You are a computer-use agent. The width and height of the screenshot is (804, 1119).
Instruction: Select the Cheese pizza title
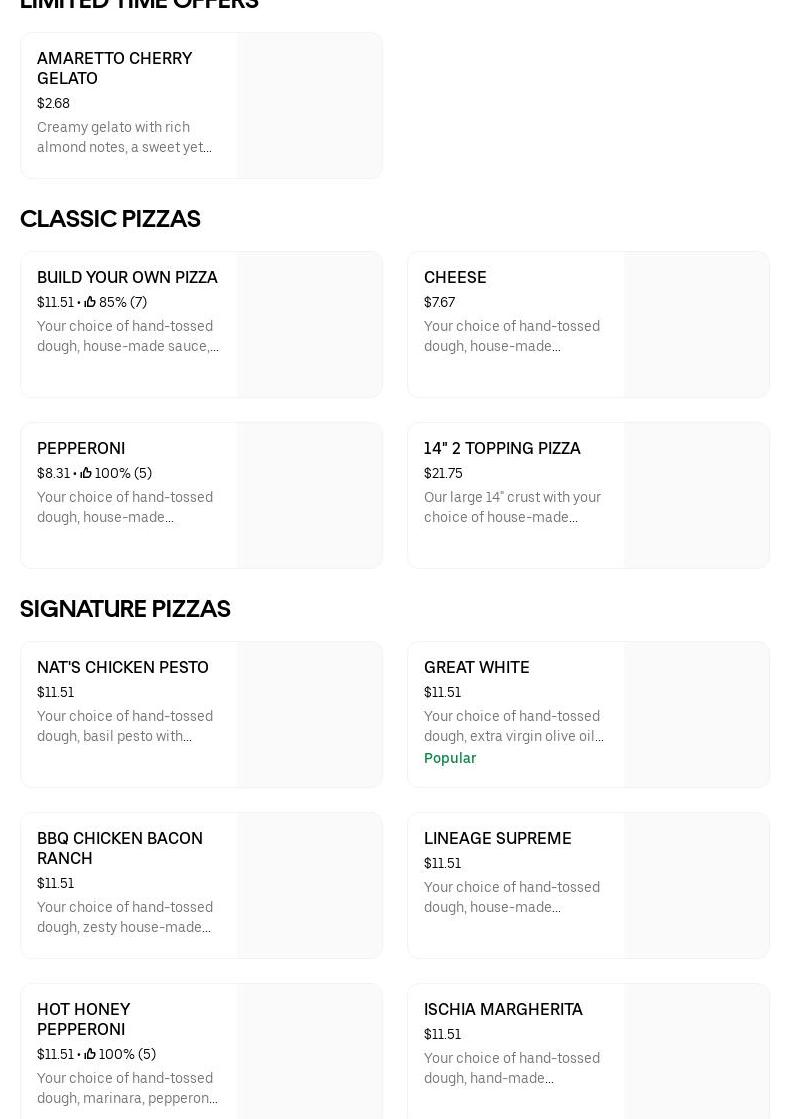[455, 278]
